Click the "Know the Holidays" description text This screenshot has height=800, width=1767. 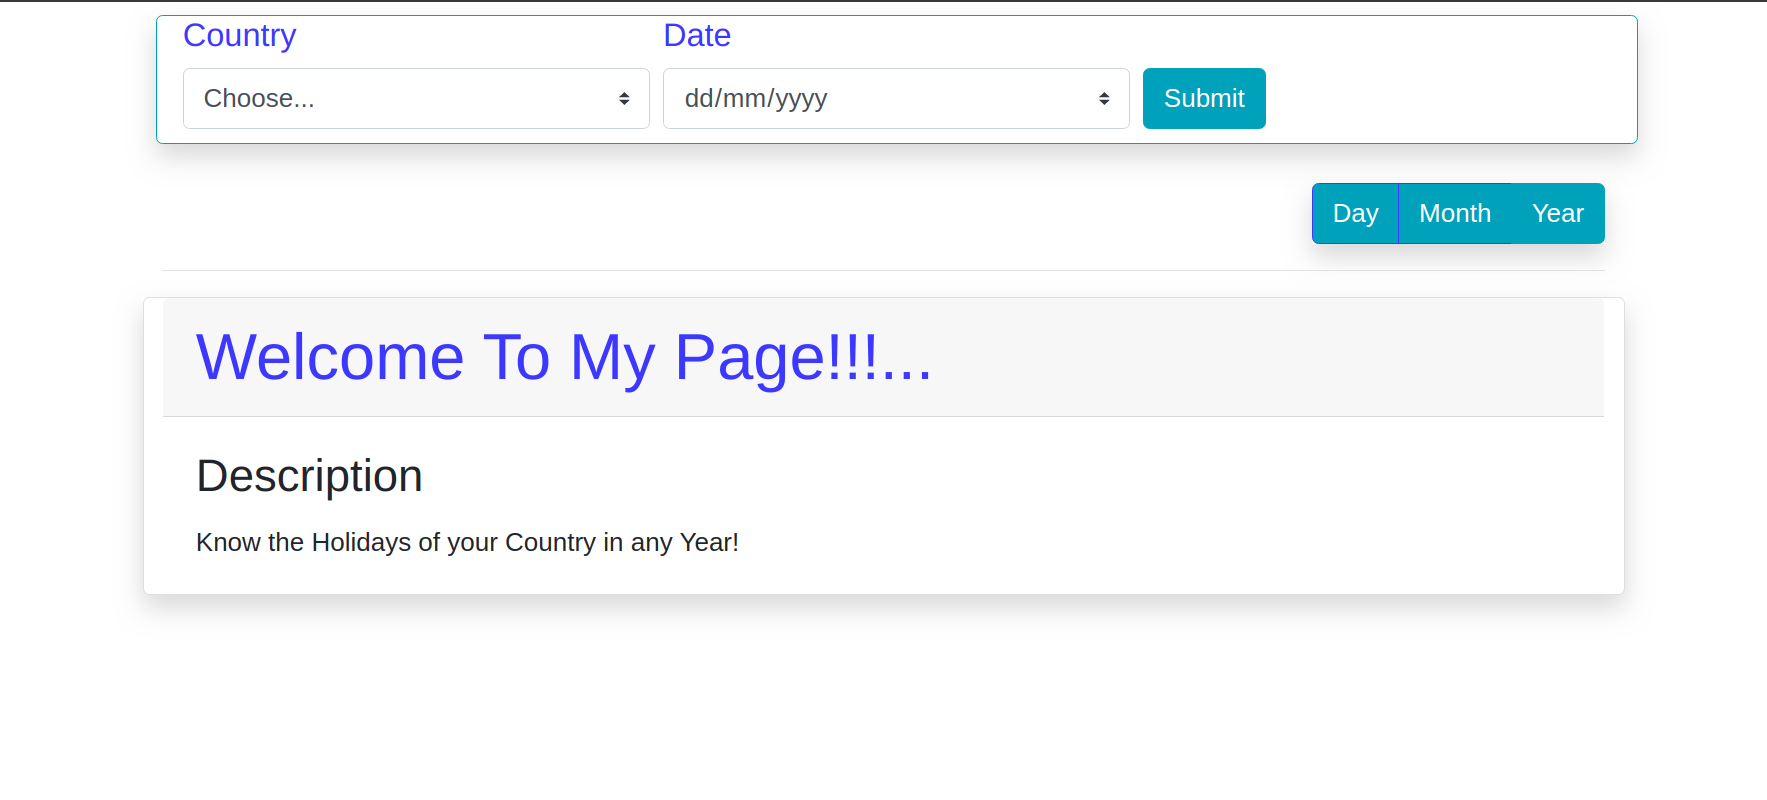(467, 542)
